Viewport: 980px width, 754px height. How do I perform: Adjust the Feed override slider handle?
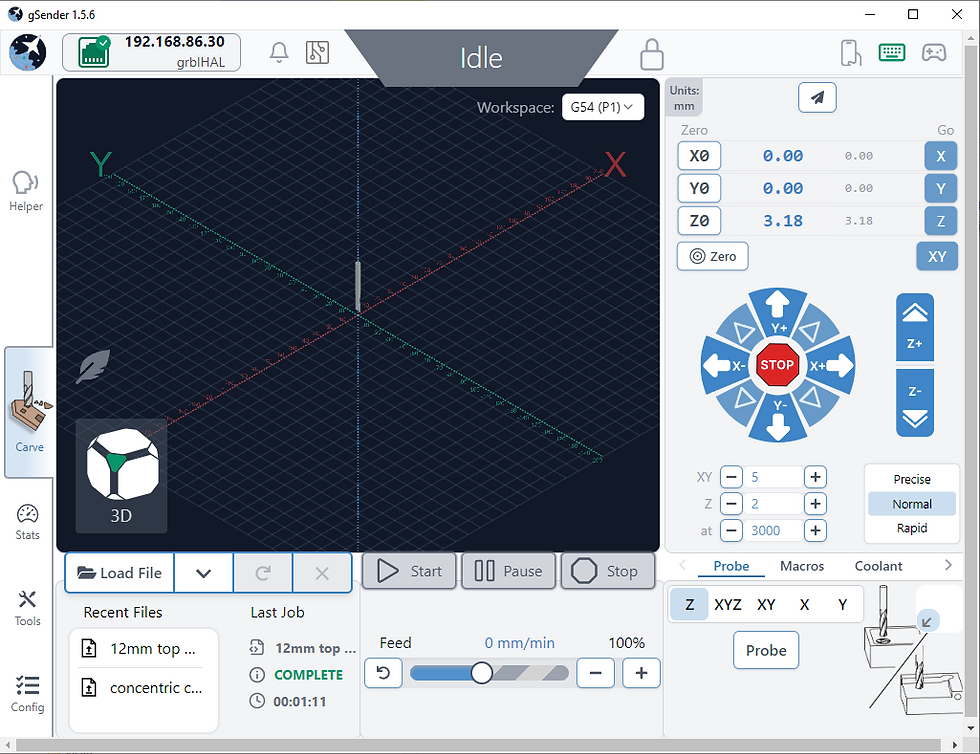pos(481,673)
